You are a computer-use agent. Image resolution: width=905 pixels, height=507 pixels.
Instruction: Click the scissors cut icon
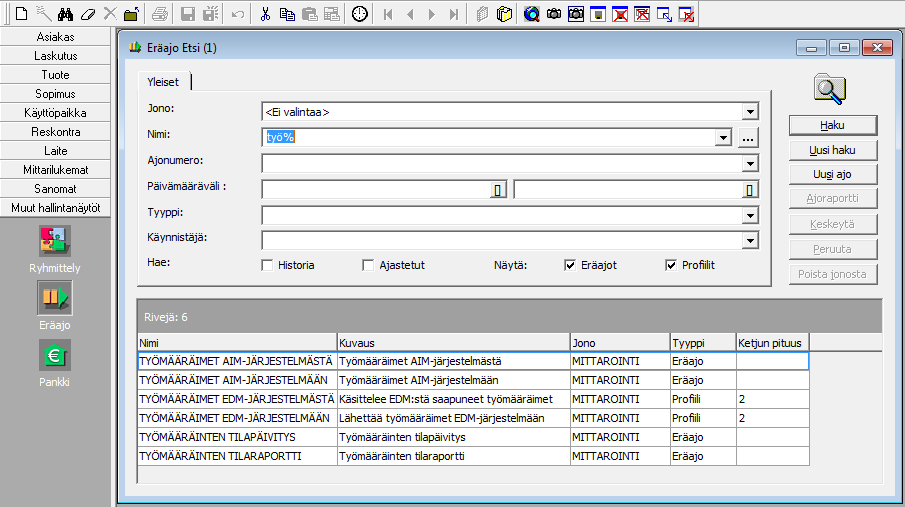pos(265,14)
